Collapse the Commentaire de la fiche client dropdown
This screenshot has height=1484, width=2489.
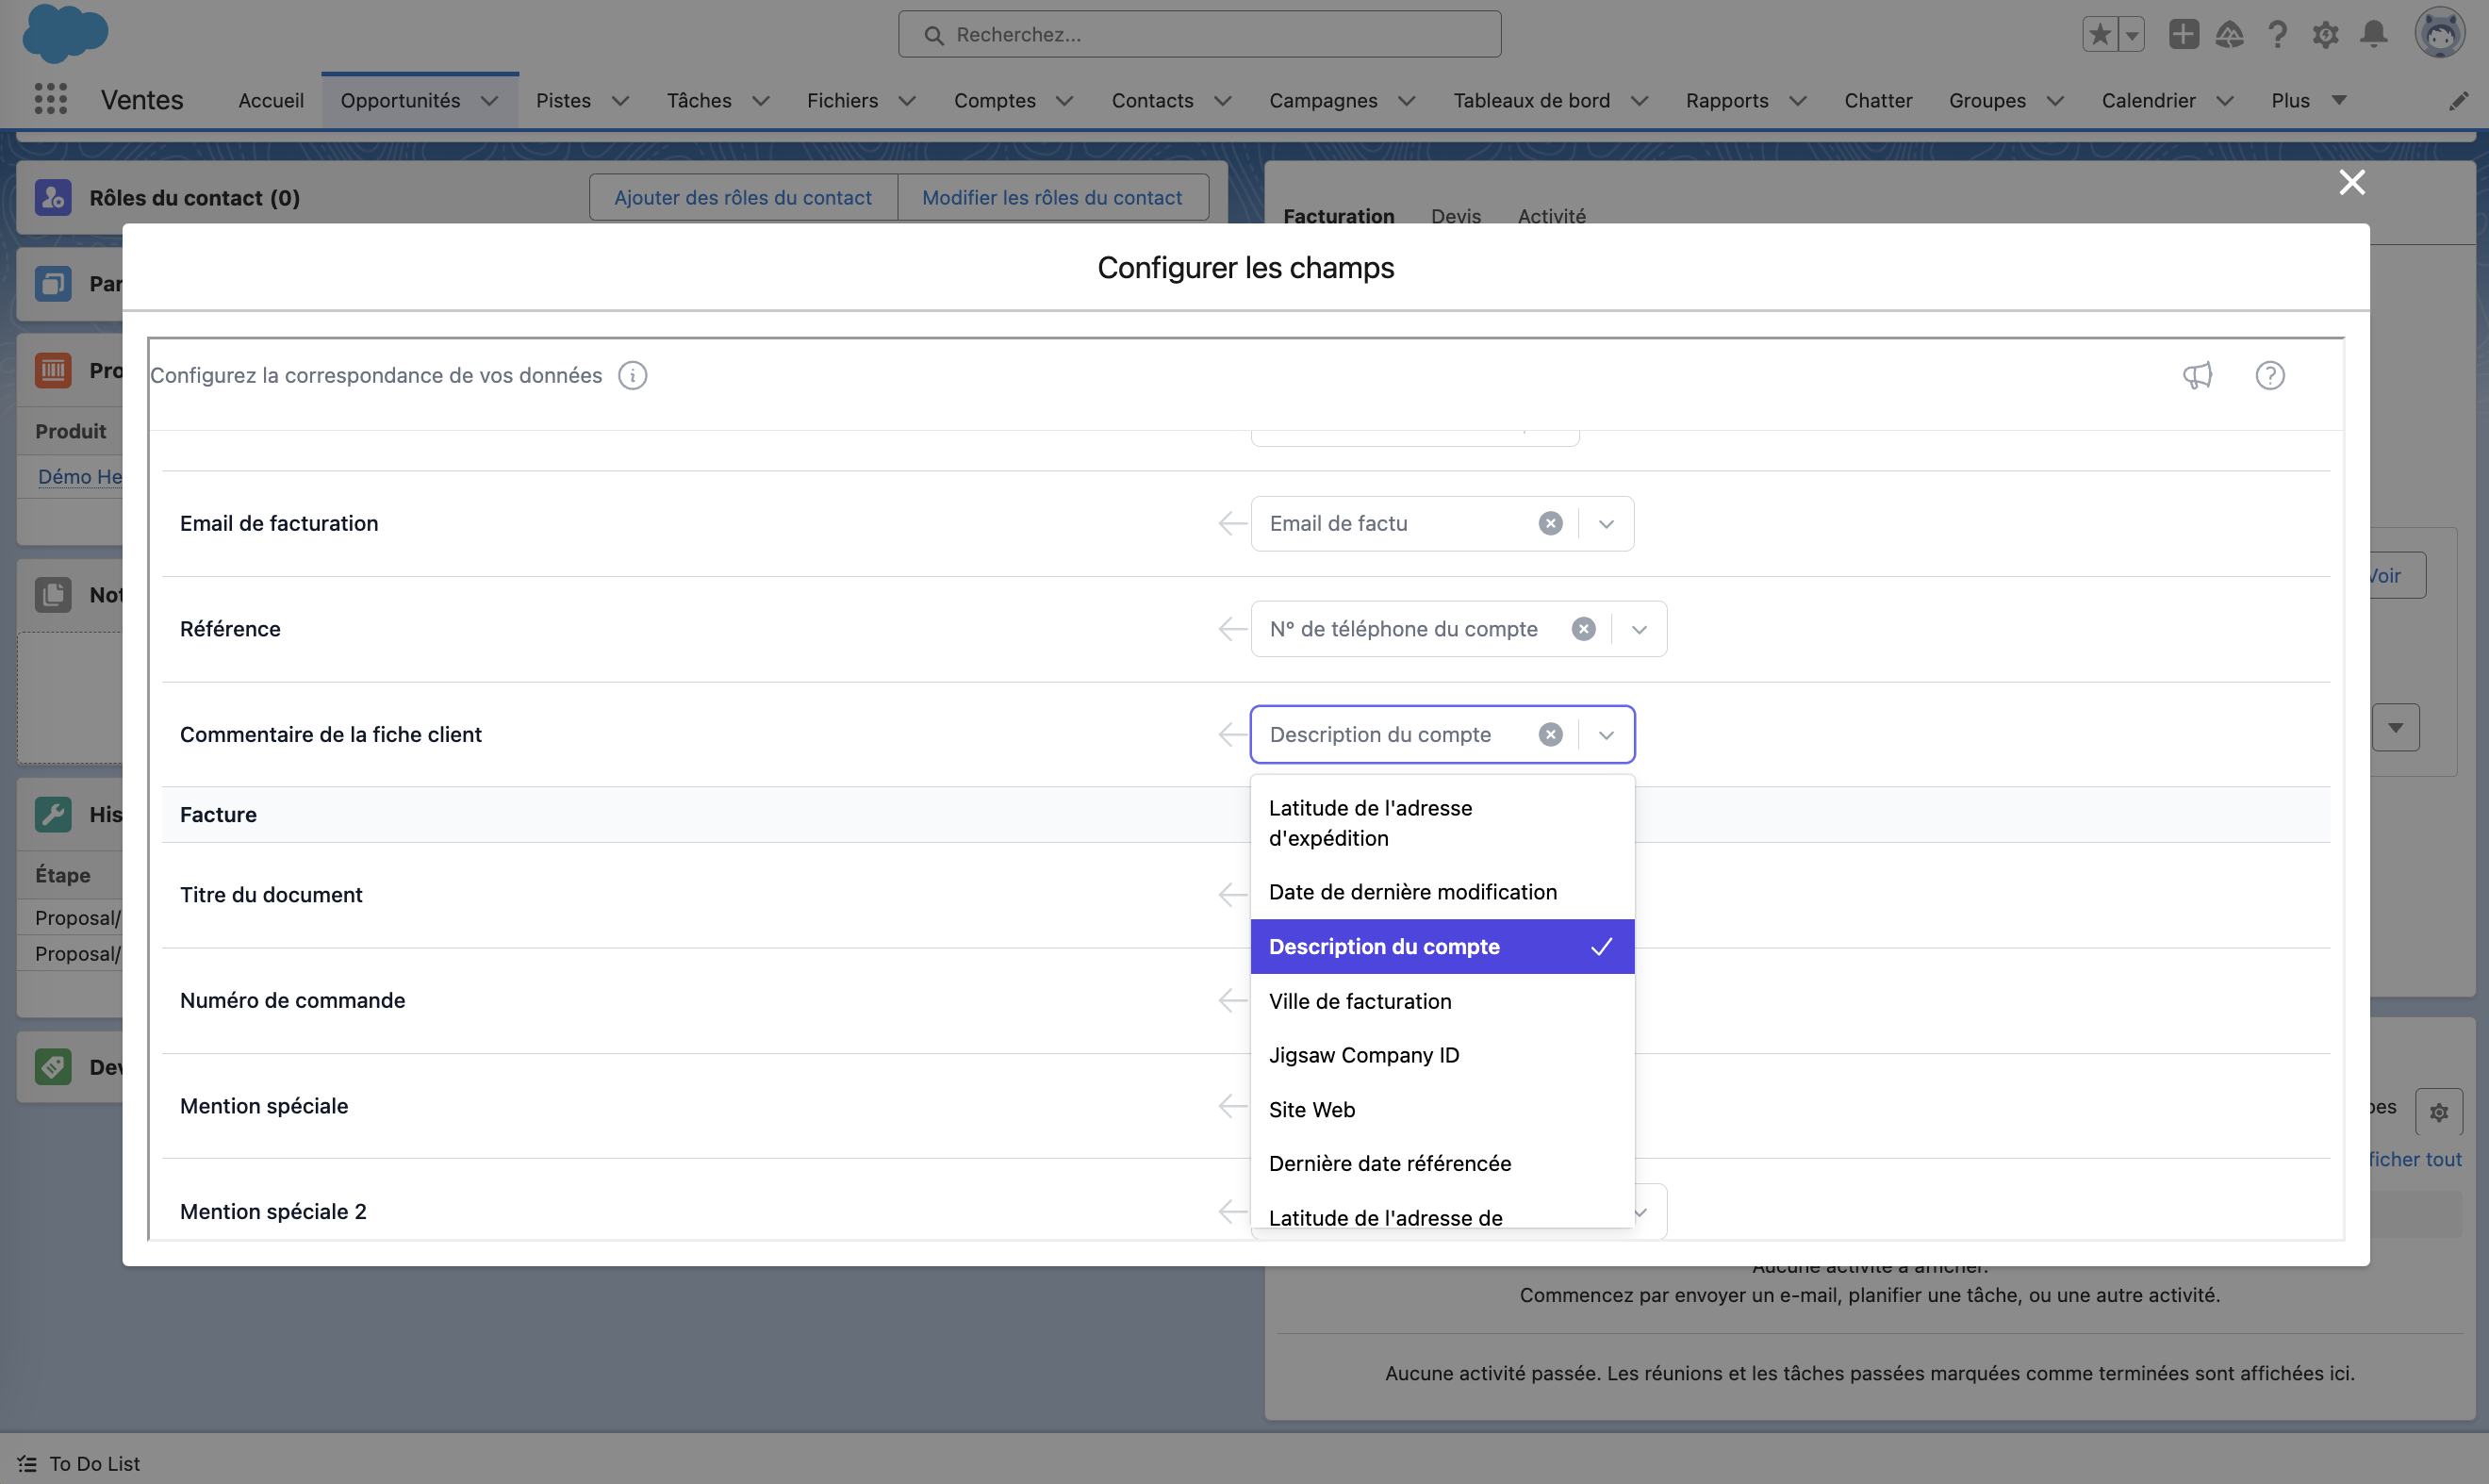click(x=1606, y=735)
